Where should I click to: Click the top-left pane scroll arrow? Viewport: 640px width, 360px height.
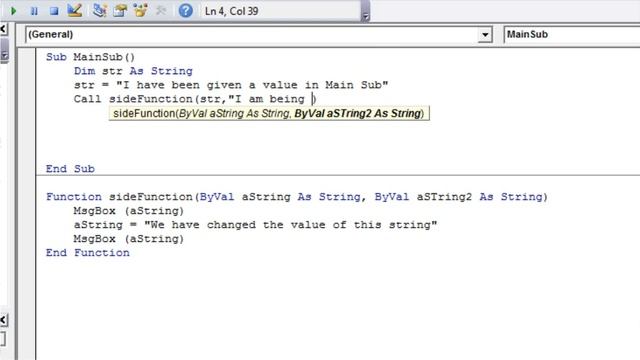tap(4, 29)
